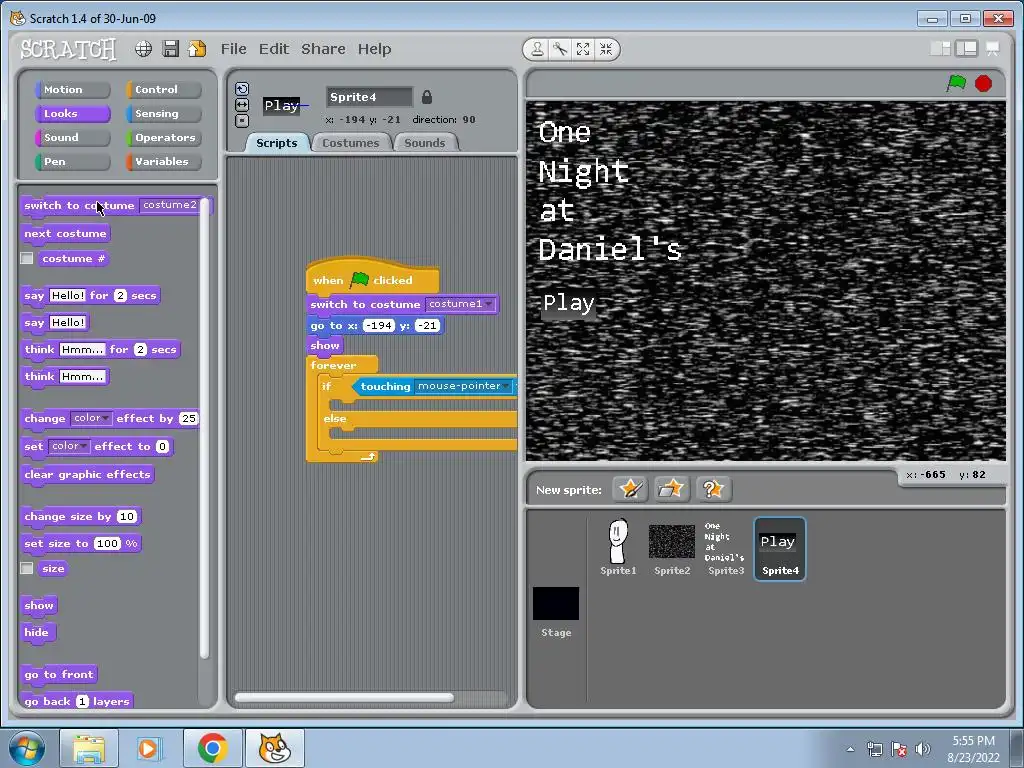Click the value 10 in change size block
The image size is (1024, 768).
pos(127,517)
